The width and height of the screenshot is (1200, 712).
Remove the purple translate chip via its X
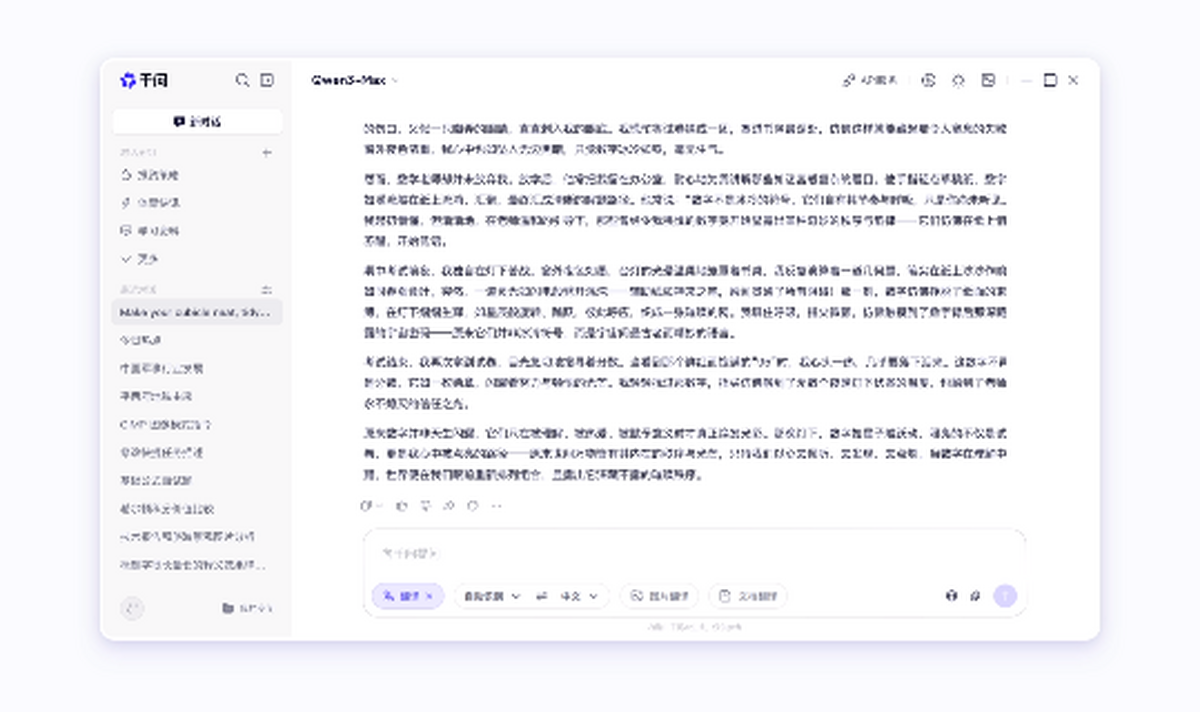tap(430, 596)
